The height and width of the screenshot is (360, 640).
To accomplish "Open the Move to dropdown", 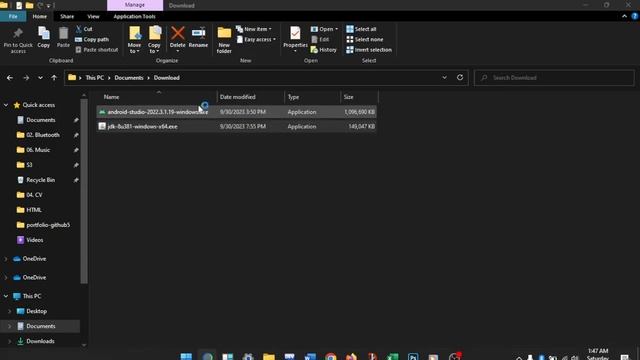I will 134,40.
